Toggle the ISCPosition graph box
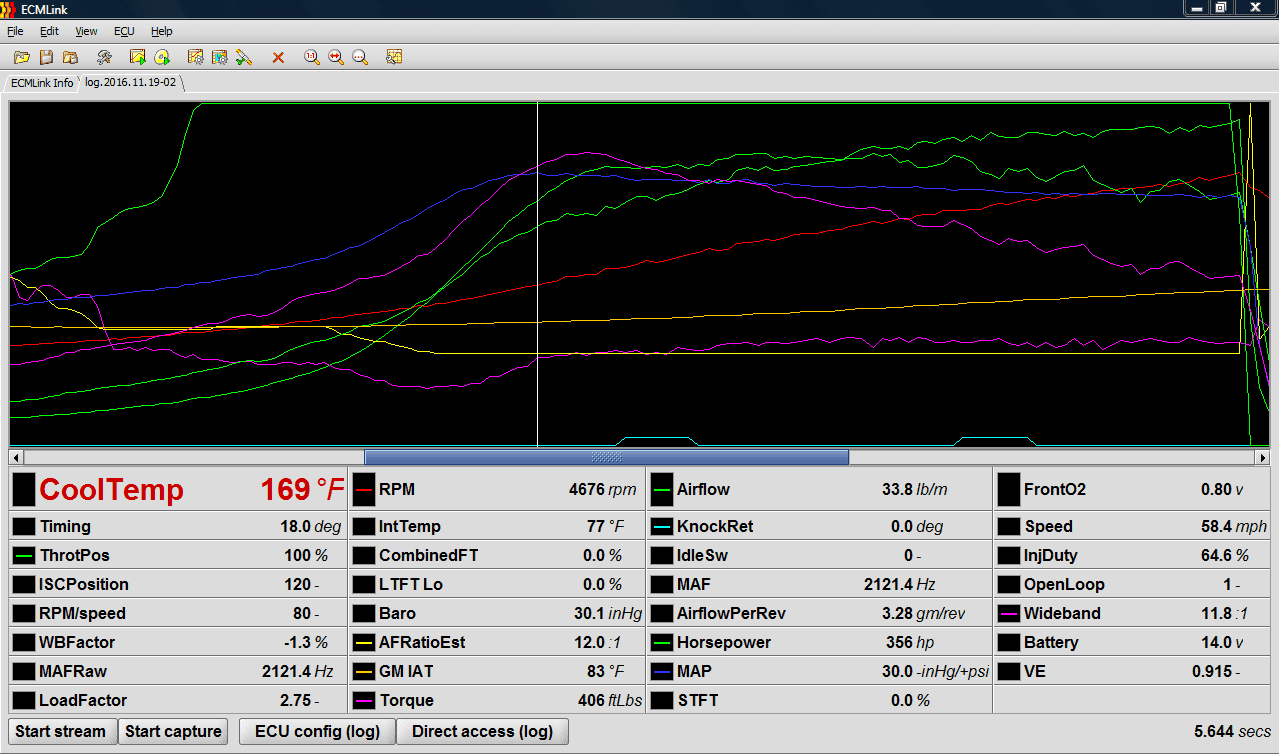 point(23,584)
